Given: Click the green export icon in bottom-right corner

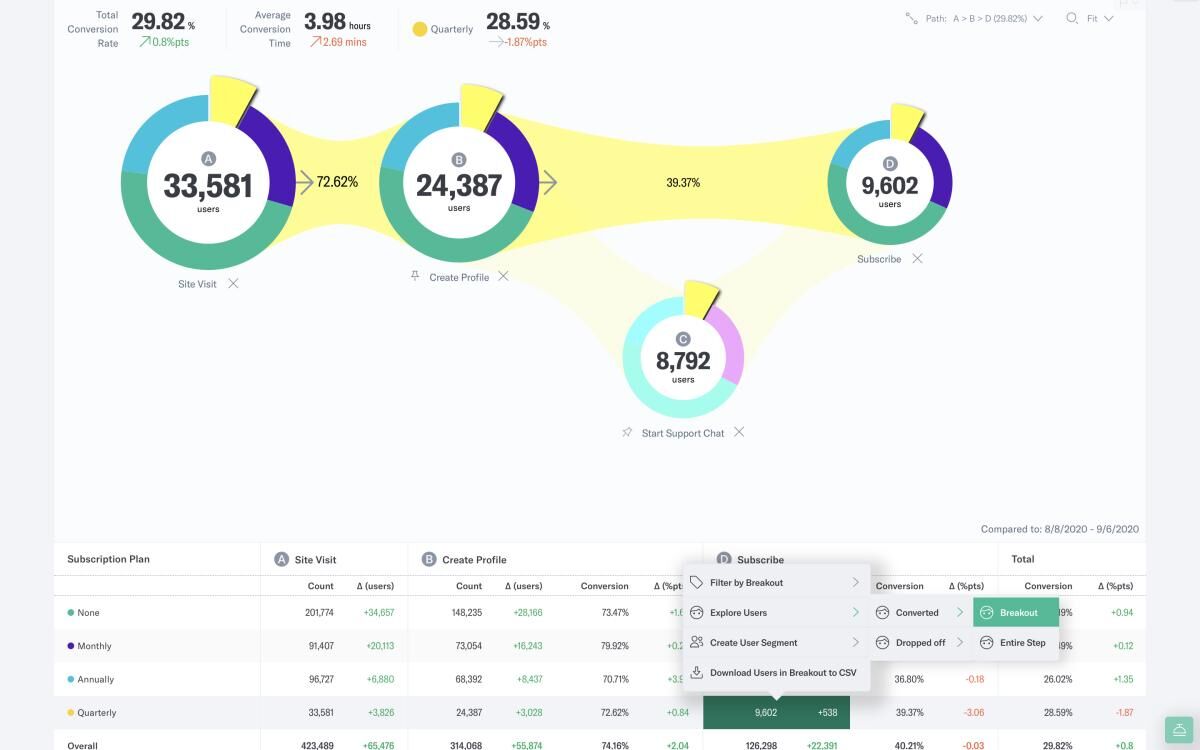Looking at the screenshot, I should click(x=1177, y=729).
